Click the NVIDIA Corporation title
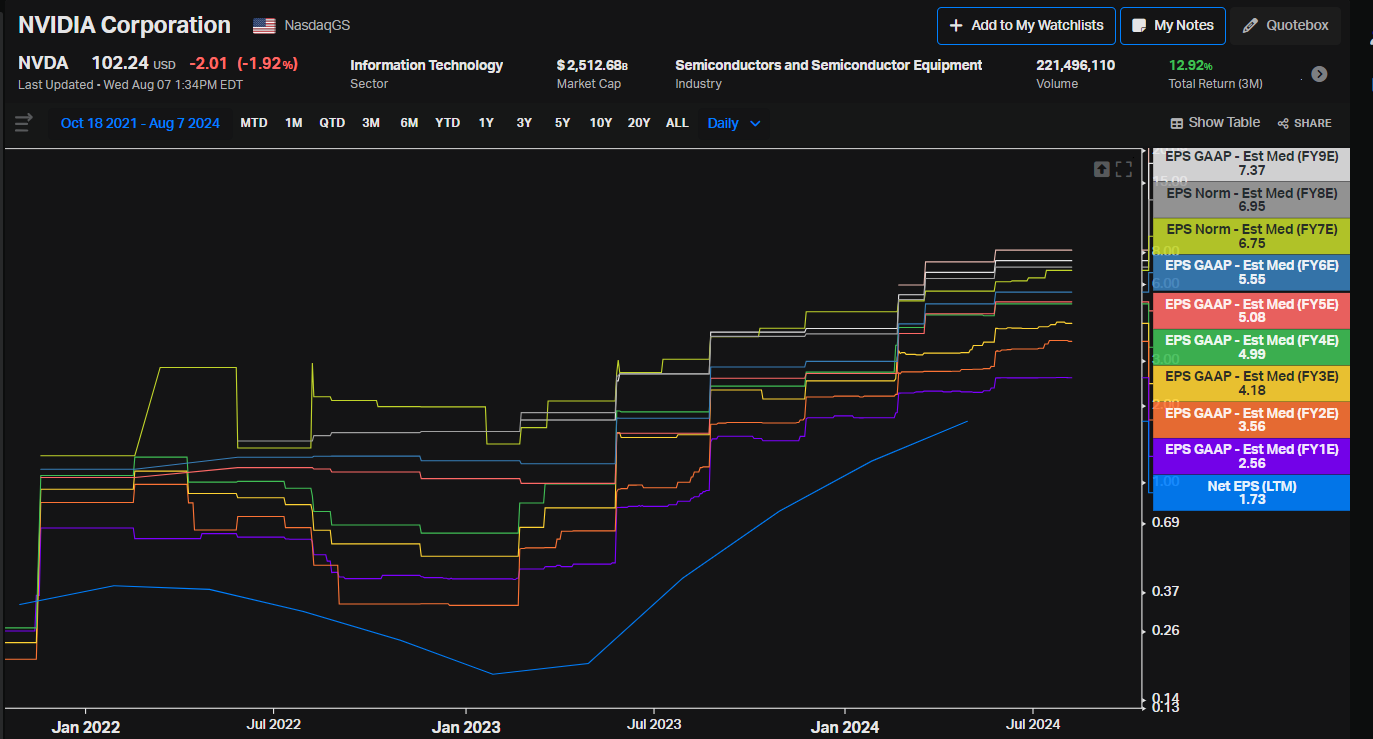Viewport: 1373px width, 739px height. tap(124, 25)
